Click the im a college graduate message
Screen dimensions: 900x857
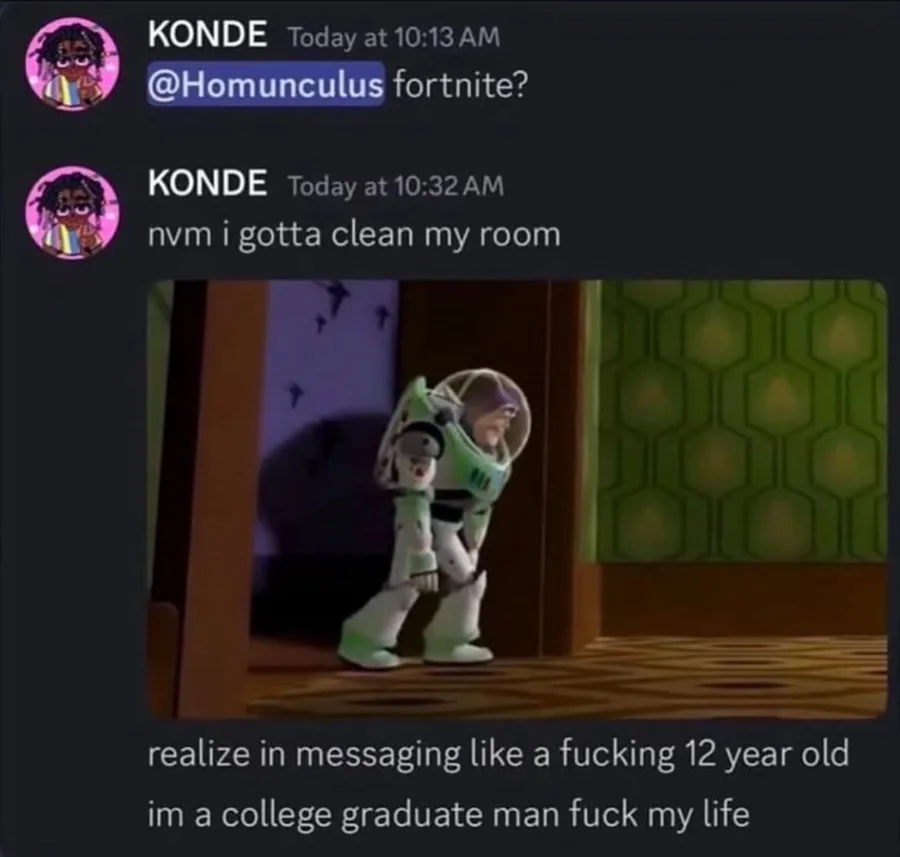click(449, 814)
